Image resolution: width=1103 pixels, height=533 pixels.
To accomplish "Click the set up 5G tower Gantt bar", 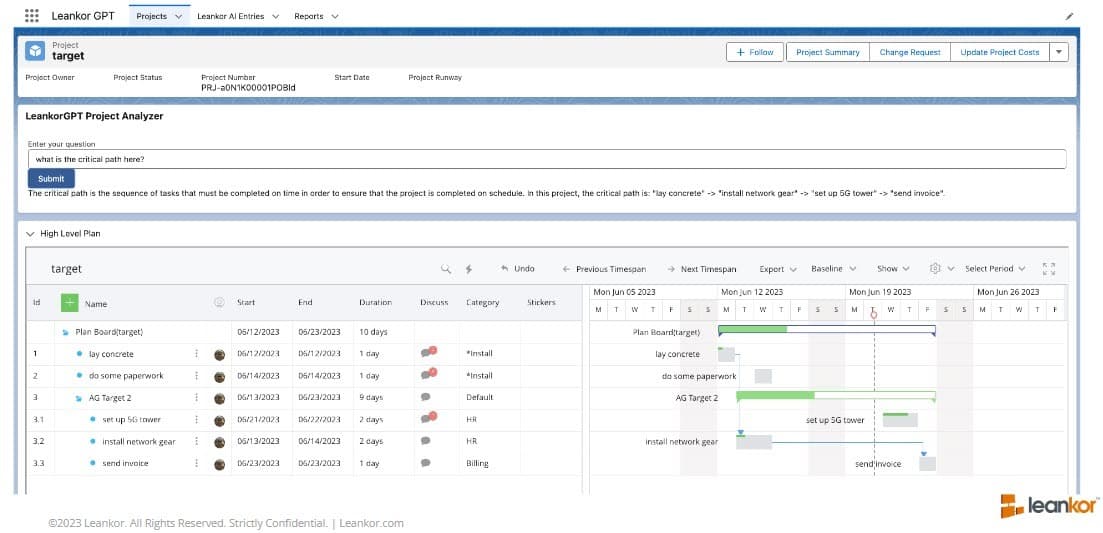I will point(900,420).
